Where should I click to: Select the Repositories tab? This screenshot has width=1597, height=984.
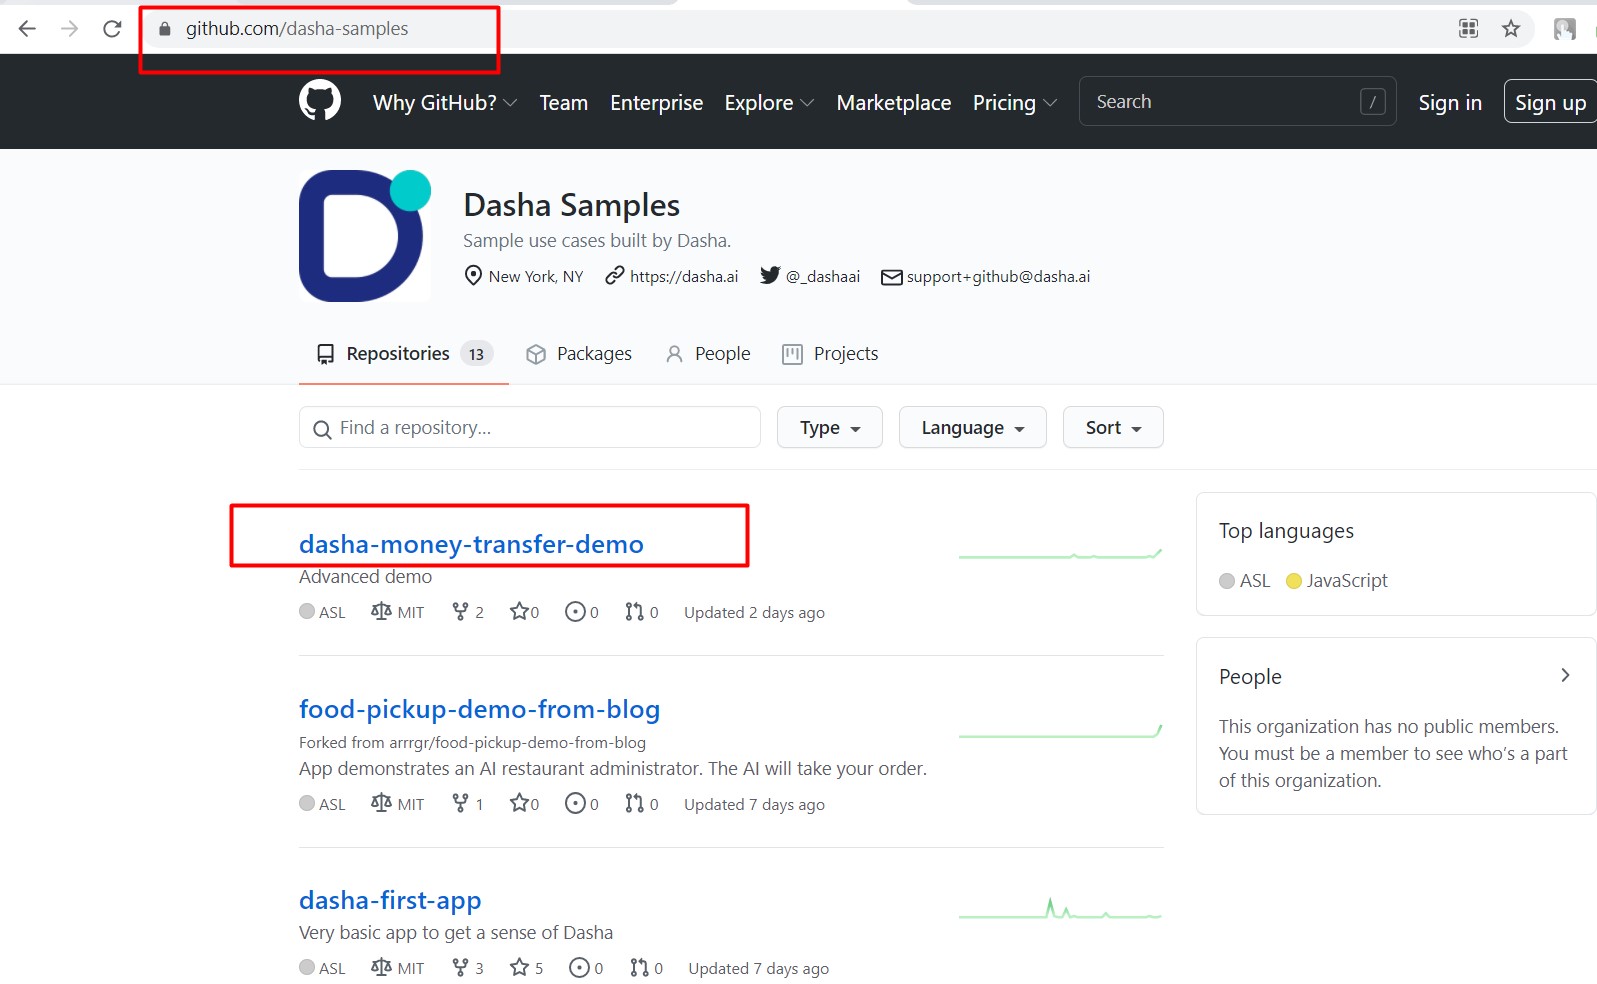pyautogui.click(x=404, y=354)
